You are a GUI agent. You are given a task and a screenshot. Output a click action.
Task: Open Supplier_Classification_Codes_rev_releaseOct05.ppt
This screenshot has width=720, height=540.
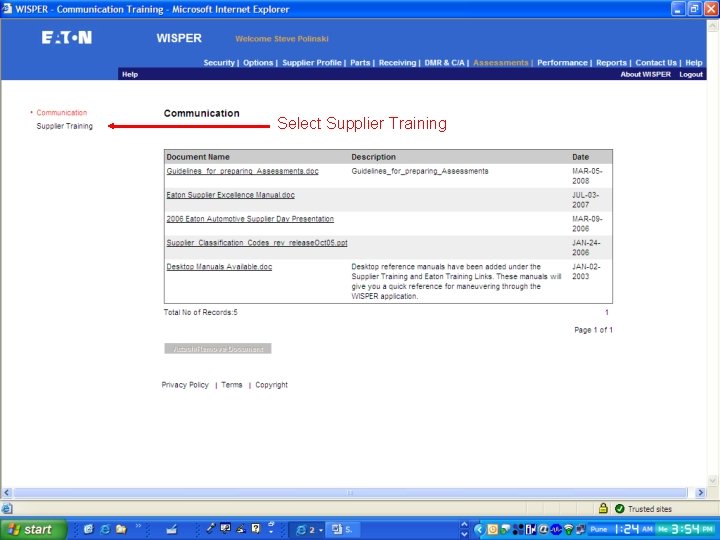pos(257,242)
